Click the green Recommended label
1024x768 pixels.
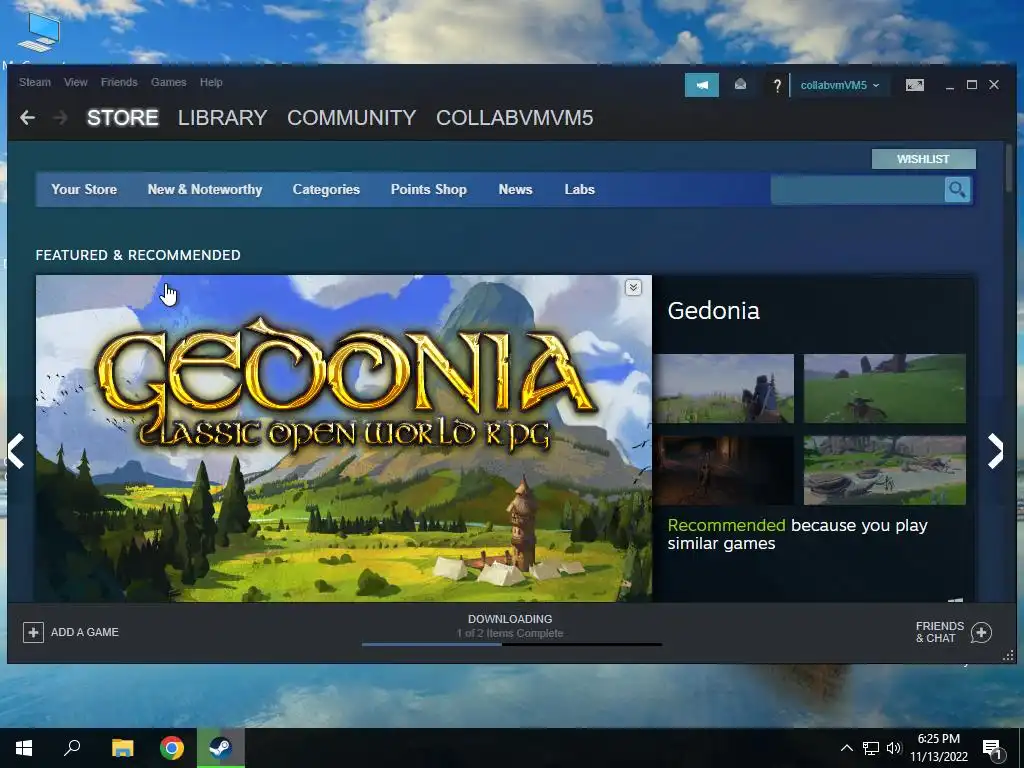click(726, 525)
